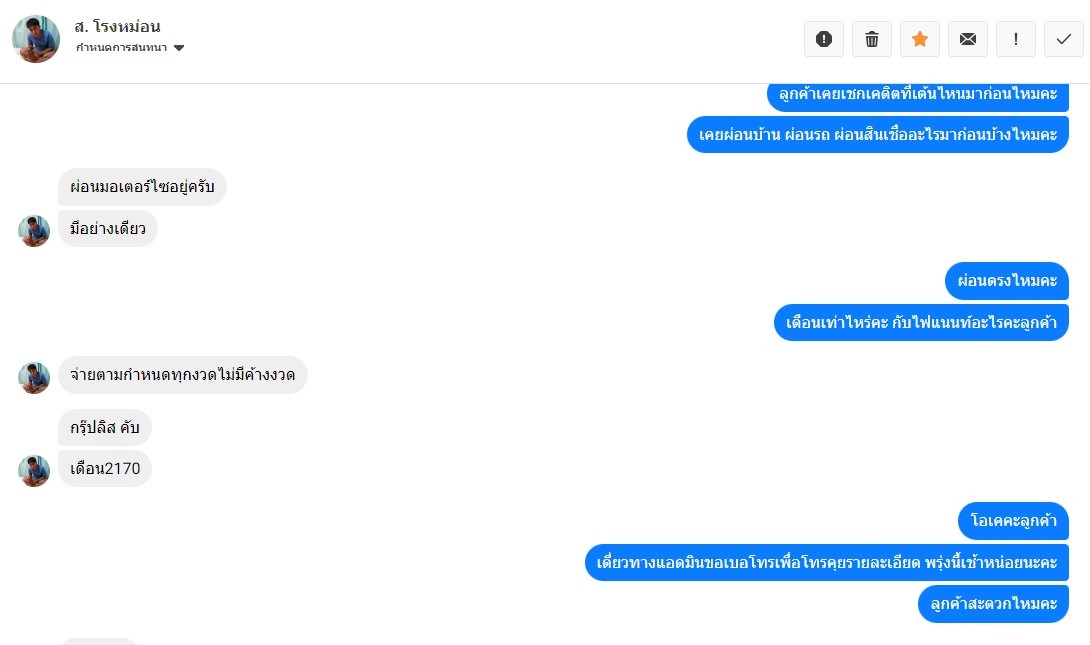Image resolution: width=1090 pixels, height=645 pixels.
Task: Mark conversation done with checkmark icon
Action: click(x=1064, y=39)
